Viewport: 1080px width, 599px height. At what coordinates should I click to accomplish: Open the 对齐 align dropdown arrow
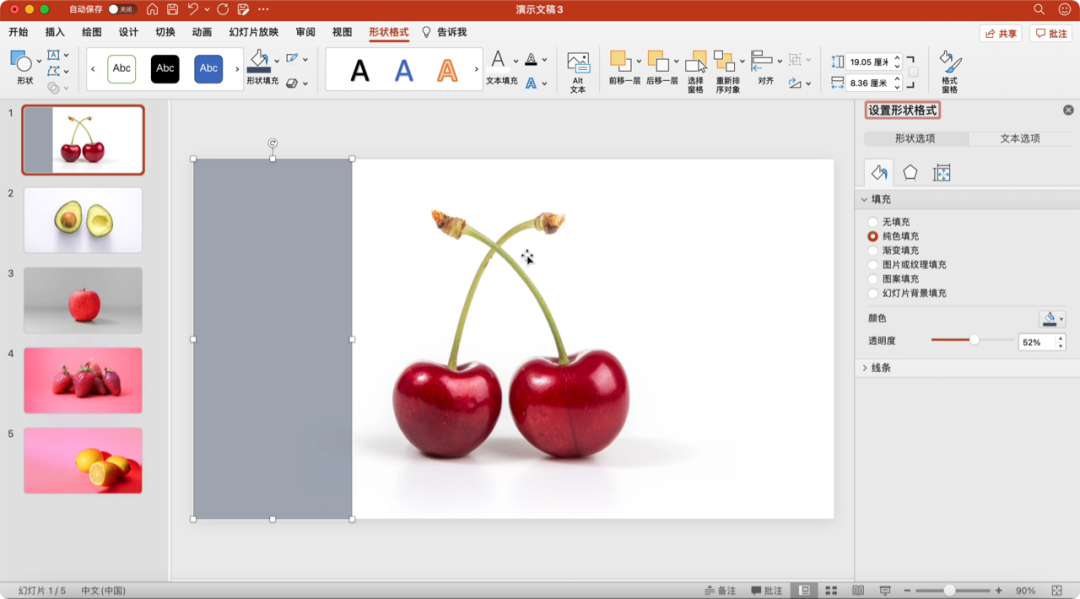(779, 60)
